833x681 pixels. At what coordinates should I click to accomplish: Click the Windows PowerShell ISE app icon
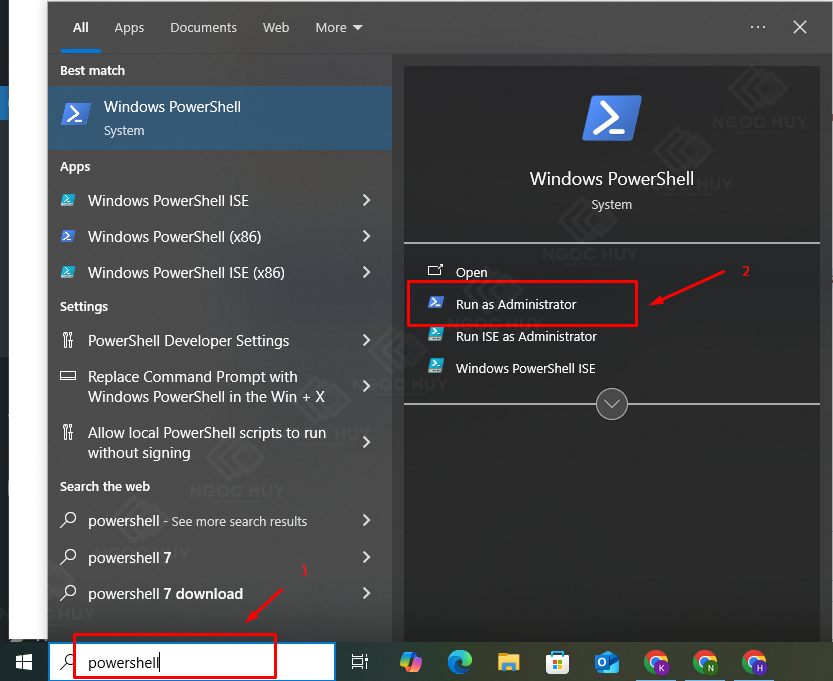point(67,200)
